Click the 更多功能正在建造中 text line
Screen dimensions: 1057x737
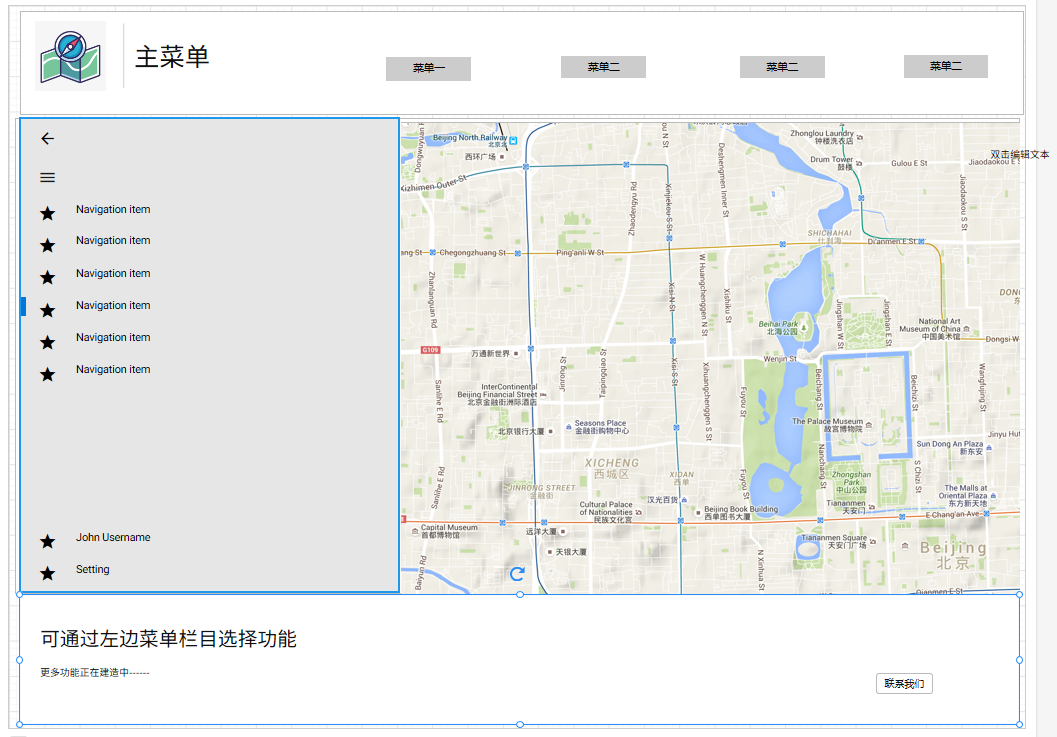(x=95, y=673)
